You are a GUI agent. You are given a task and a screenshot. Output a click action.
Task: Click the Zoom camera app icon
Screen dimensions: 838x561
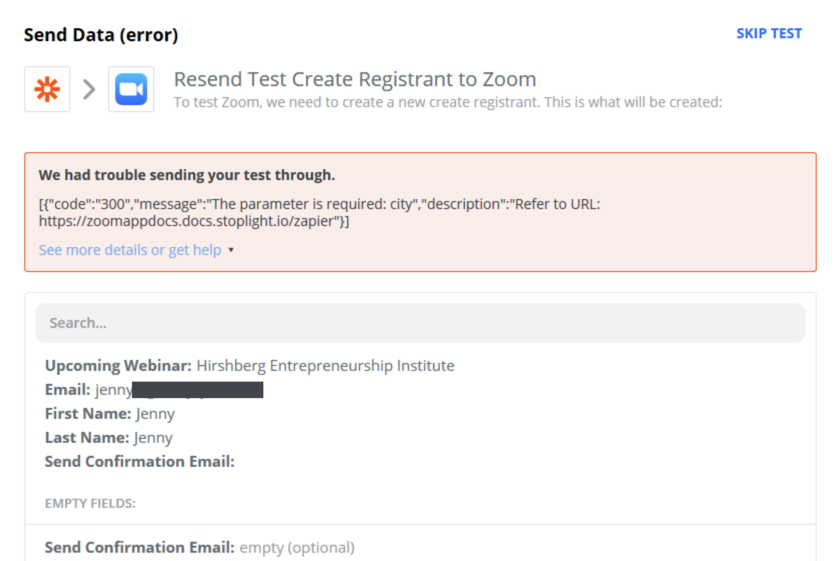(x=131, y=89)
